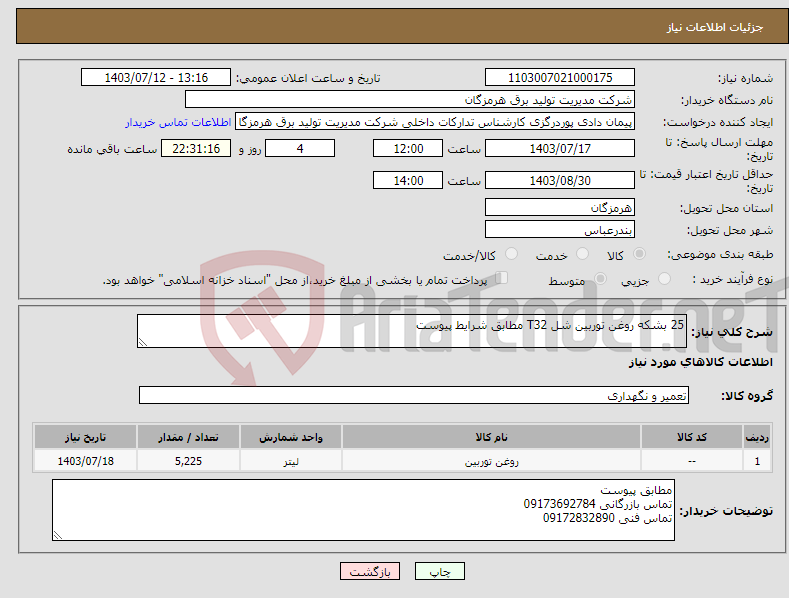Click the تعداد / مقدار column header
Image resolution: width=789 pixels, height=598 pixels.
pyautogui.click(x=188, y=437)
